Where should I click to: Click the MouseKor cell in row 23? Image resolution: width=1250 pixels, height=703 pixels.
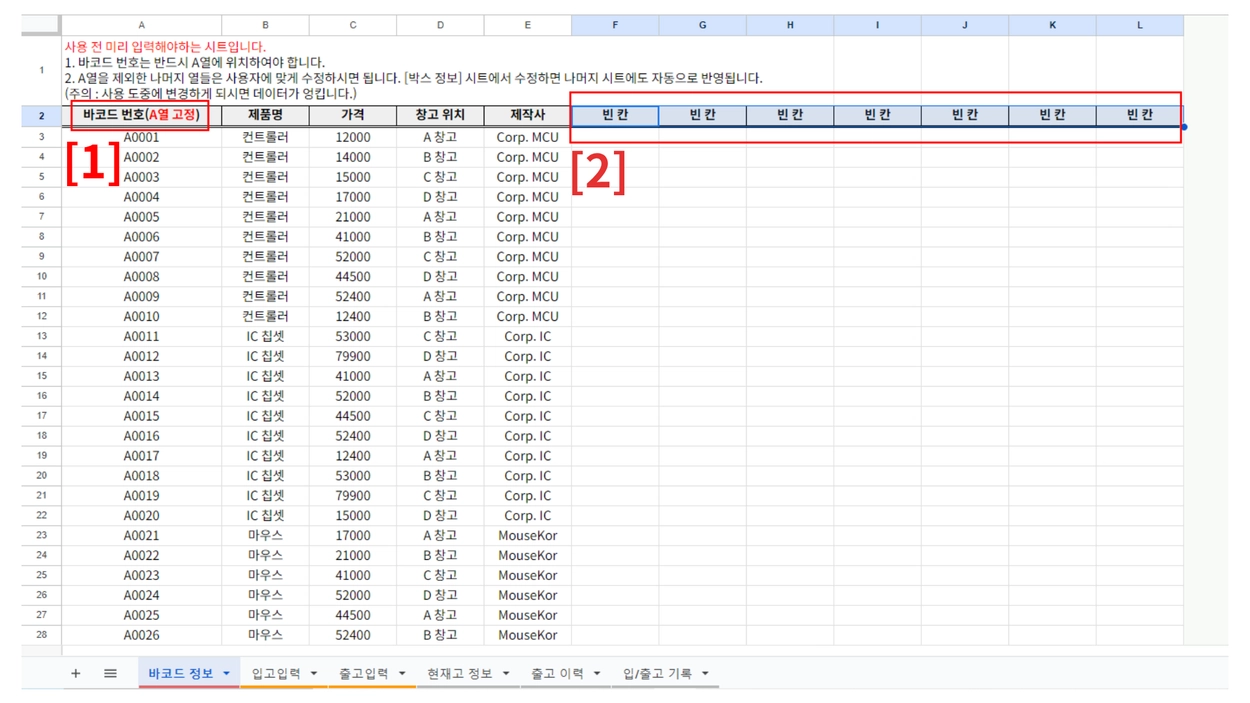pyautogui.click(x=527, y=535)
